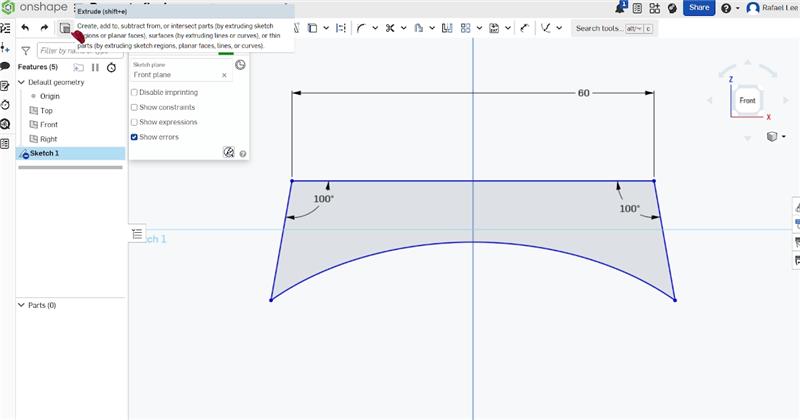Uncheck Show errors
Image resolution: width=800 pixels, height=420 pixels.
coord(134,137)
